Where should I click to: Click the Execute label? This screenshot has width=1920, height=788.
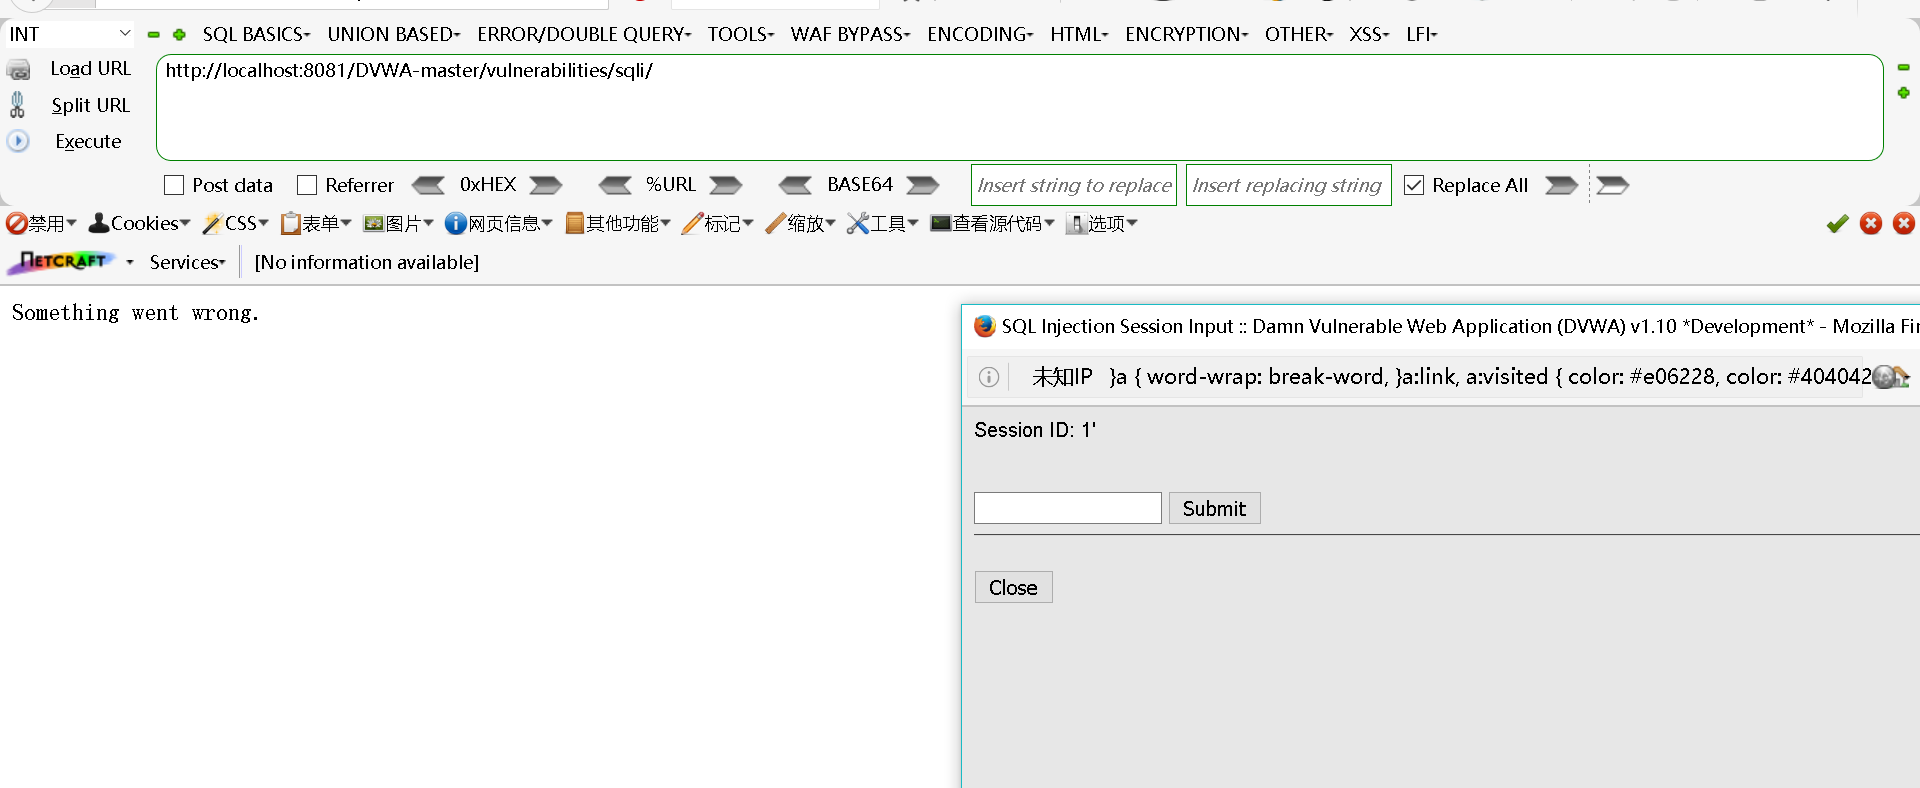(x=88, y=141)
